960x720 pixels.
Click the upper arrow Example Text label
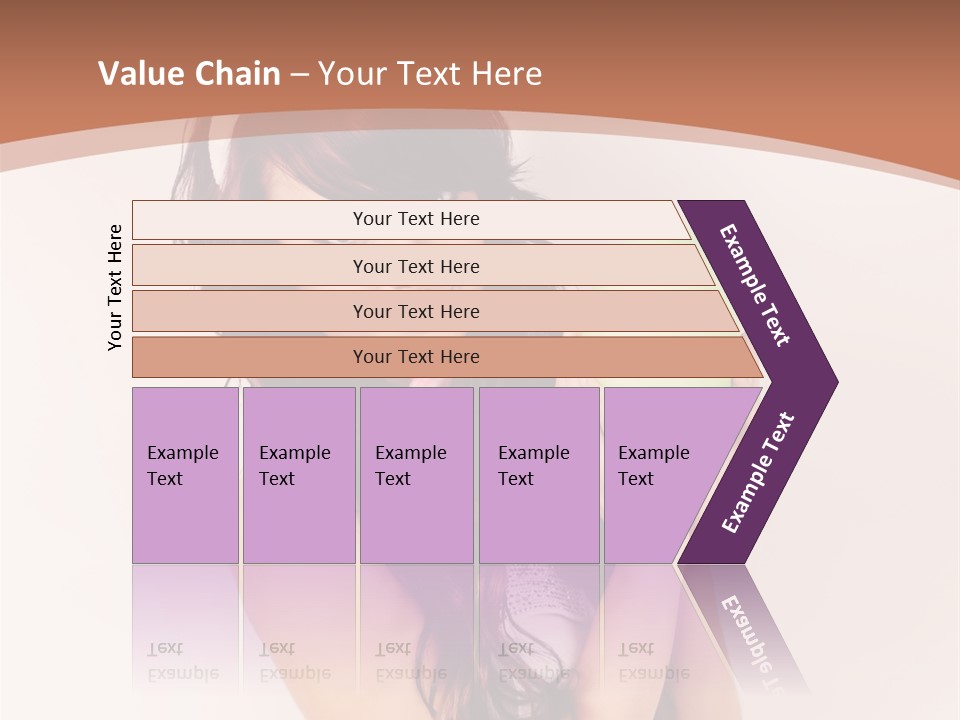pos(754,285)
